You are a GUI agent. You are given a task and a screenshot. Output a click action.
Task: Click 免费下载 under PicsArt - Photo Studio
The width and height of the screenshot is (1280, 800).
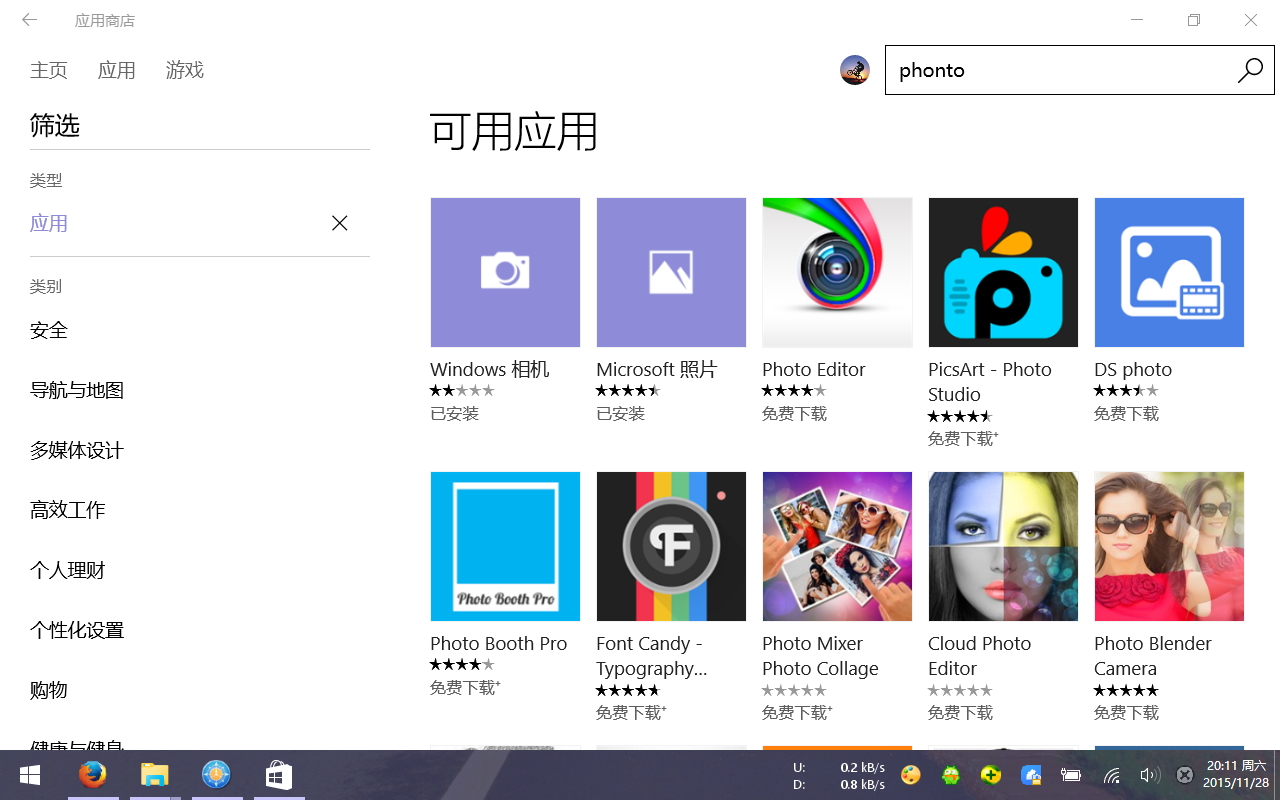pyautogui.click(x=963, y=439)
